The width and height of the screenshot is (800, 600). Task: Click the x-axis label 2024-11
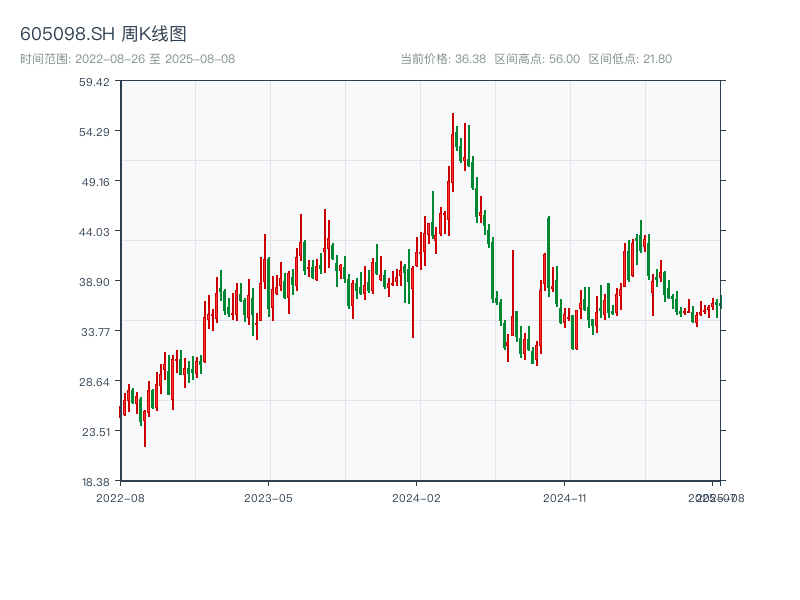[x=564, y=498]
